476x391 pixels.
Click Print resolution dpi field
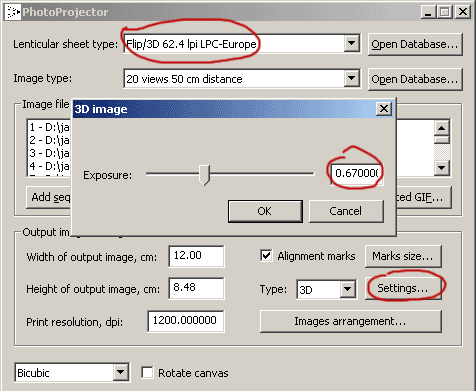pyautogui.click(x=186, y=321)
